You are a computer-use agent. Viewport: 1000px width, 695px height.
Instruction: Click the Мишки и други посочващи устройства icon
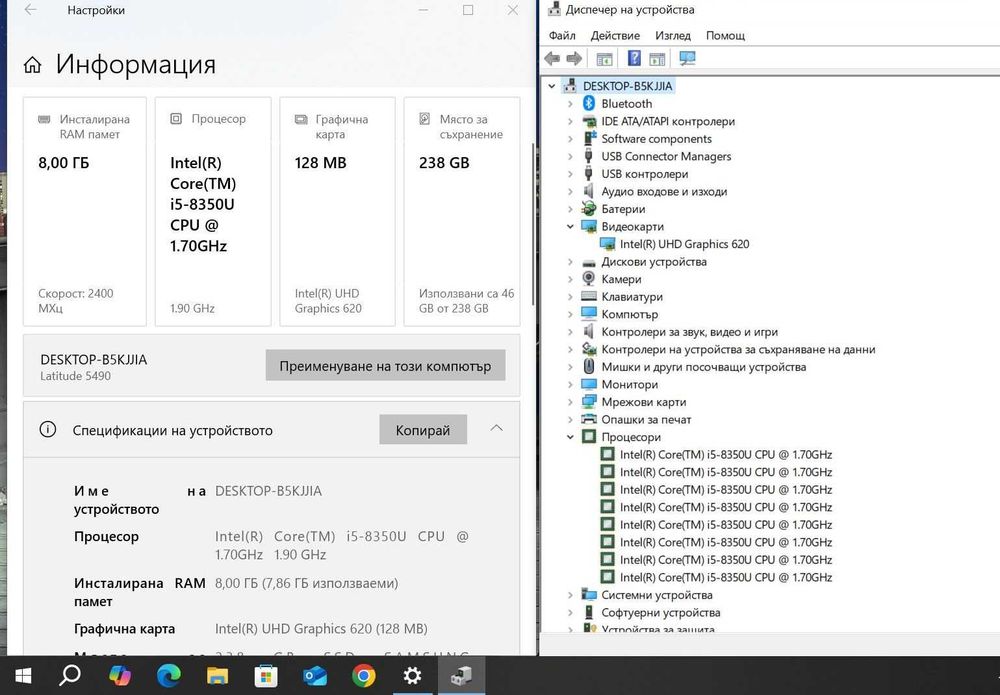tap(589, 367)
